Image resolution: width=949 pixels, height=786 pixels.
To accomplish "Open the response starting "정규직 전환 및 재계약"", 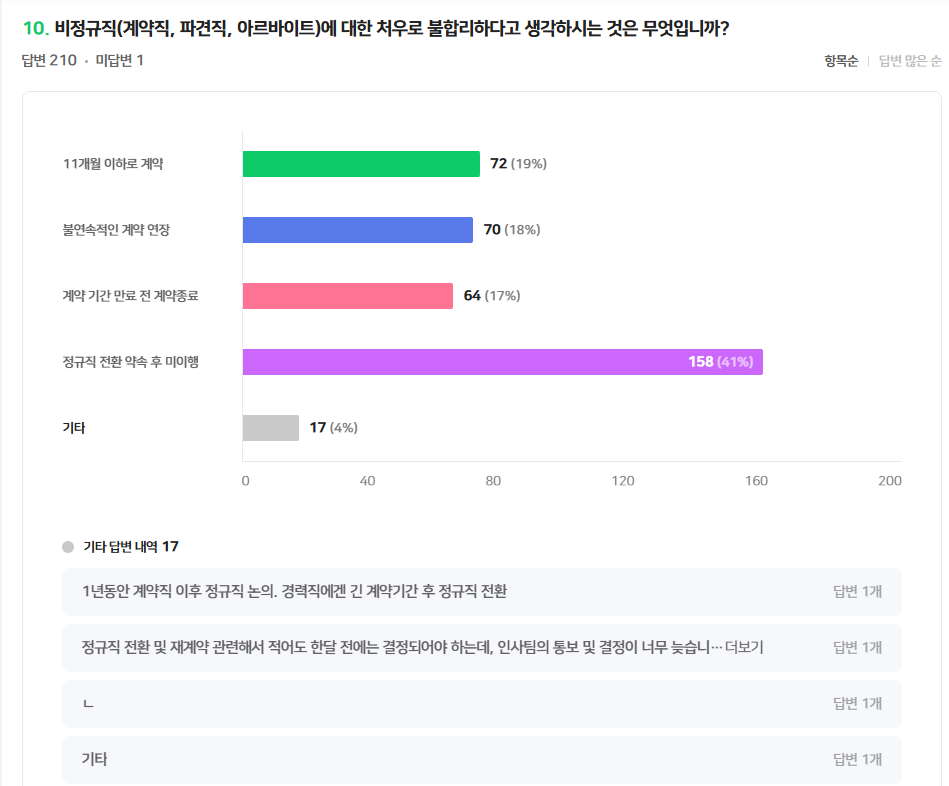I will tap(395, 648).
